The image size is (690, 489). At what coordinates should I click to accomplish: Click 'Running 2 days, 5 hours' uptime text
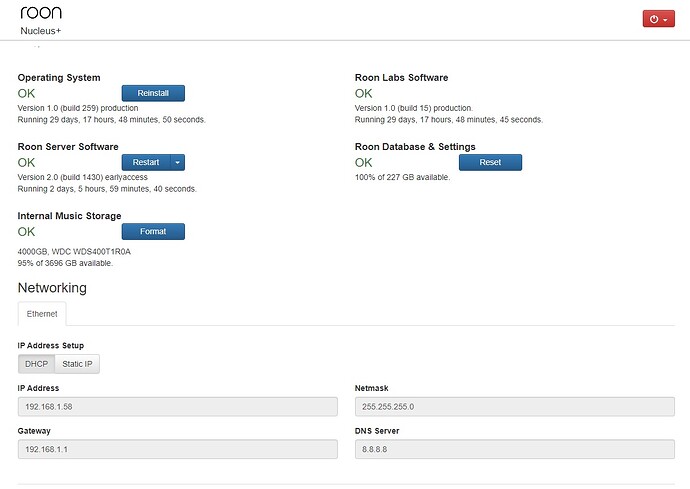pyautogui.click(x=107, y=189)
